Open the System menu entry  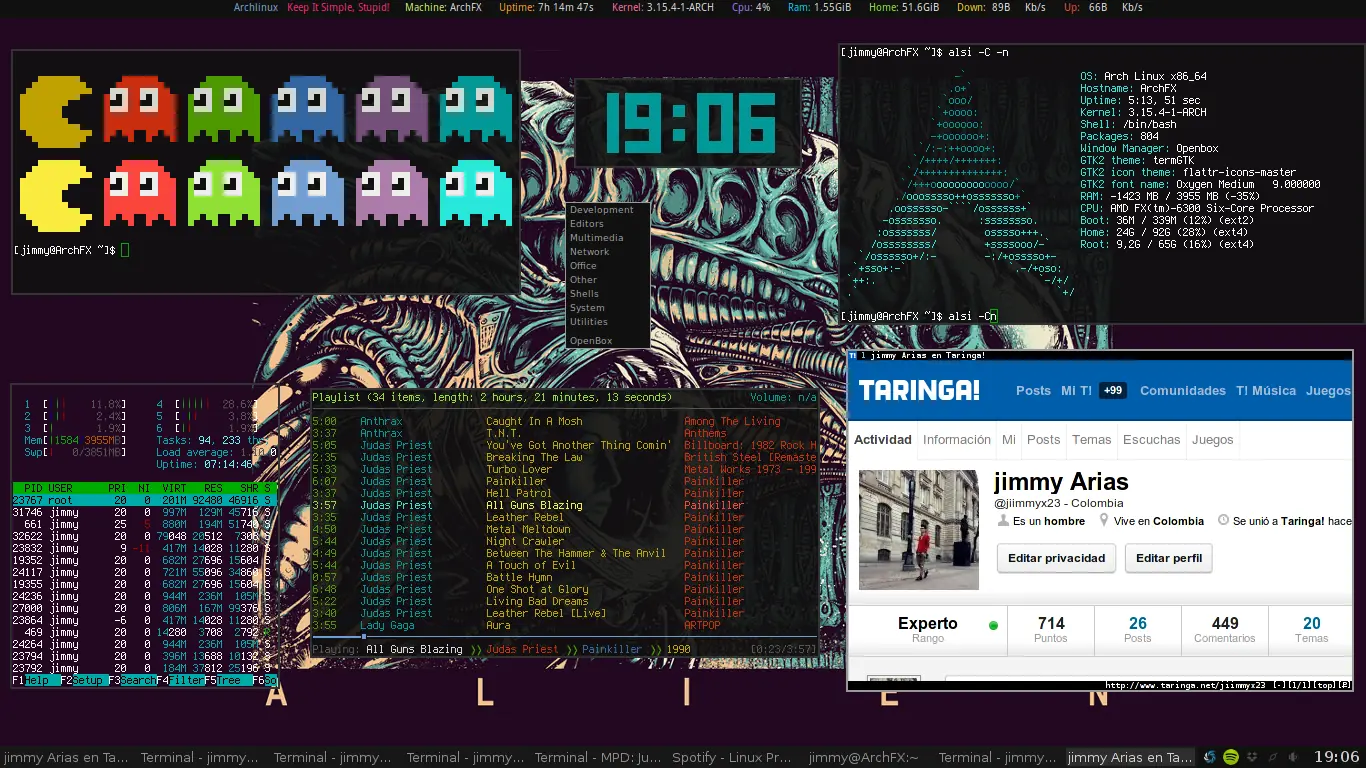coord(609,308)
